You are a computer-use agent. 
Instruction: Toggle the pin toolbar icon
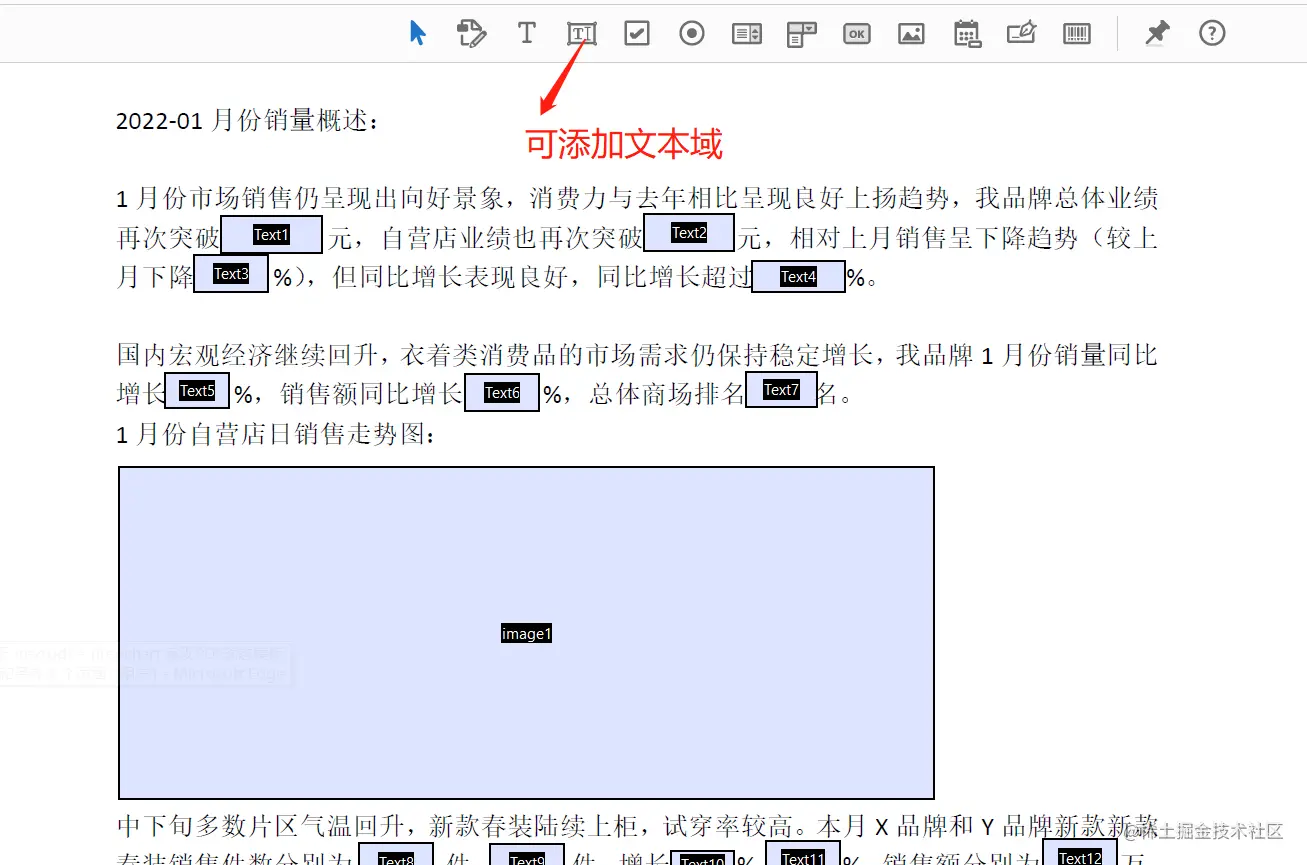pos(1156,33)
